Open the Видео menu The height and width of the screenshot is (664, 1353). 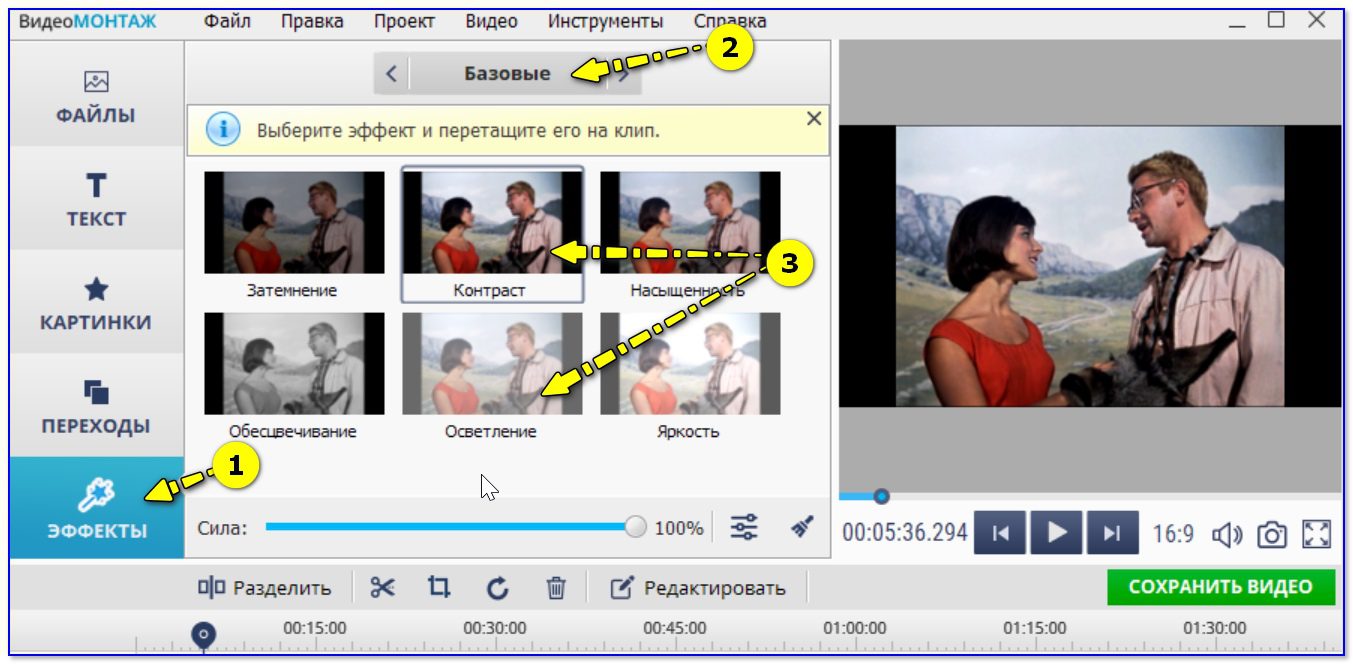(491, 21)
